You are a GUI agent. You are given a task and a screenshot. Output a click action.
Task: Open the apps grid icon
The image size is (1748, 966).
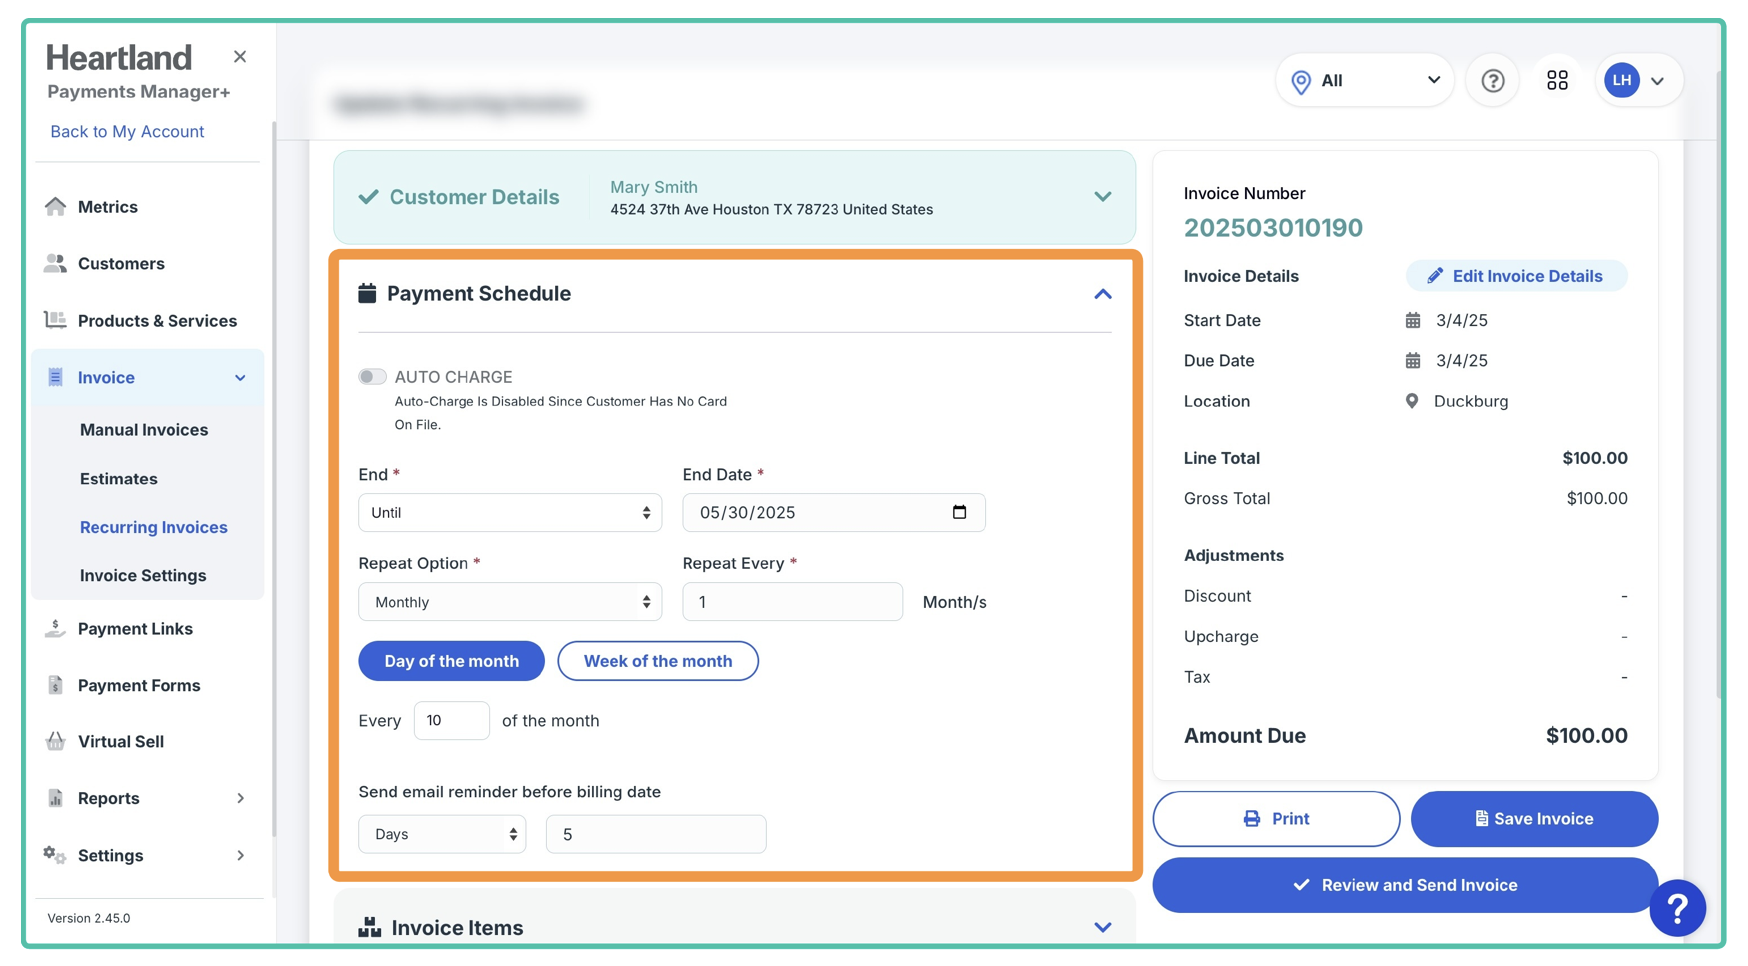click(1557, 81)
